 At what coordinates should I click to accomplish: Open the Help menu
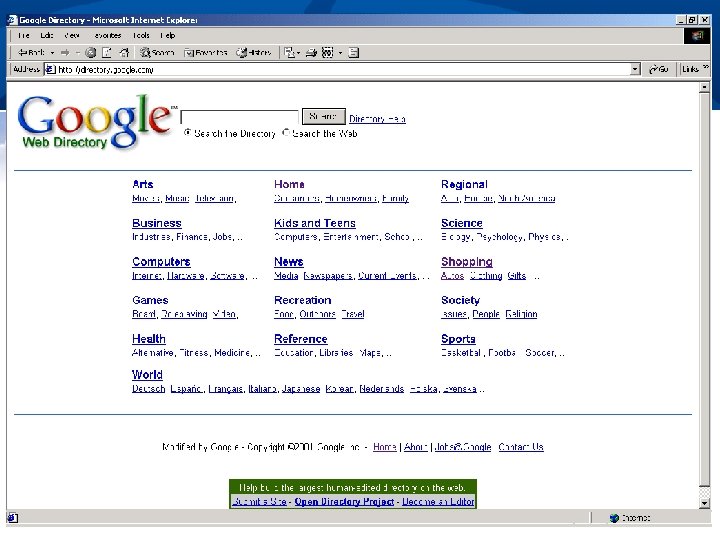[168, 35]
